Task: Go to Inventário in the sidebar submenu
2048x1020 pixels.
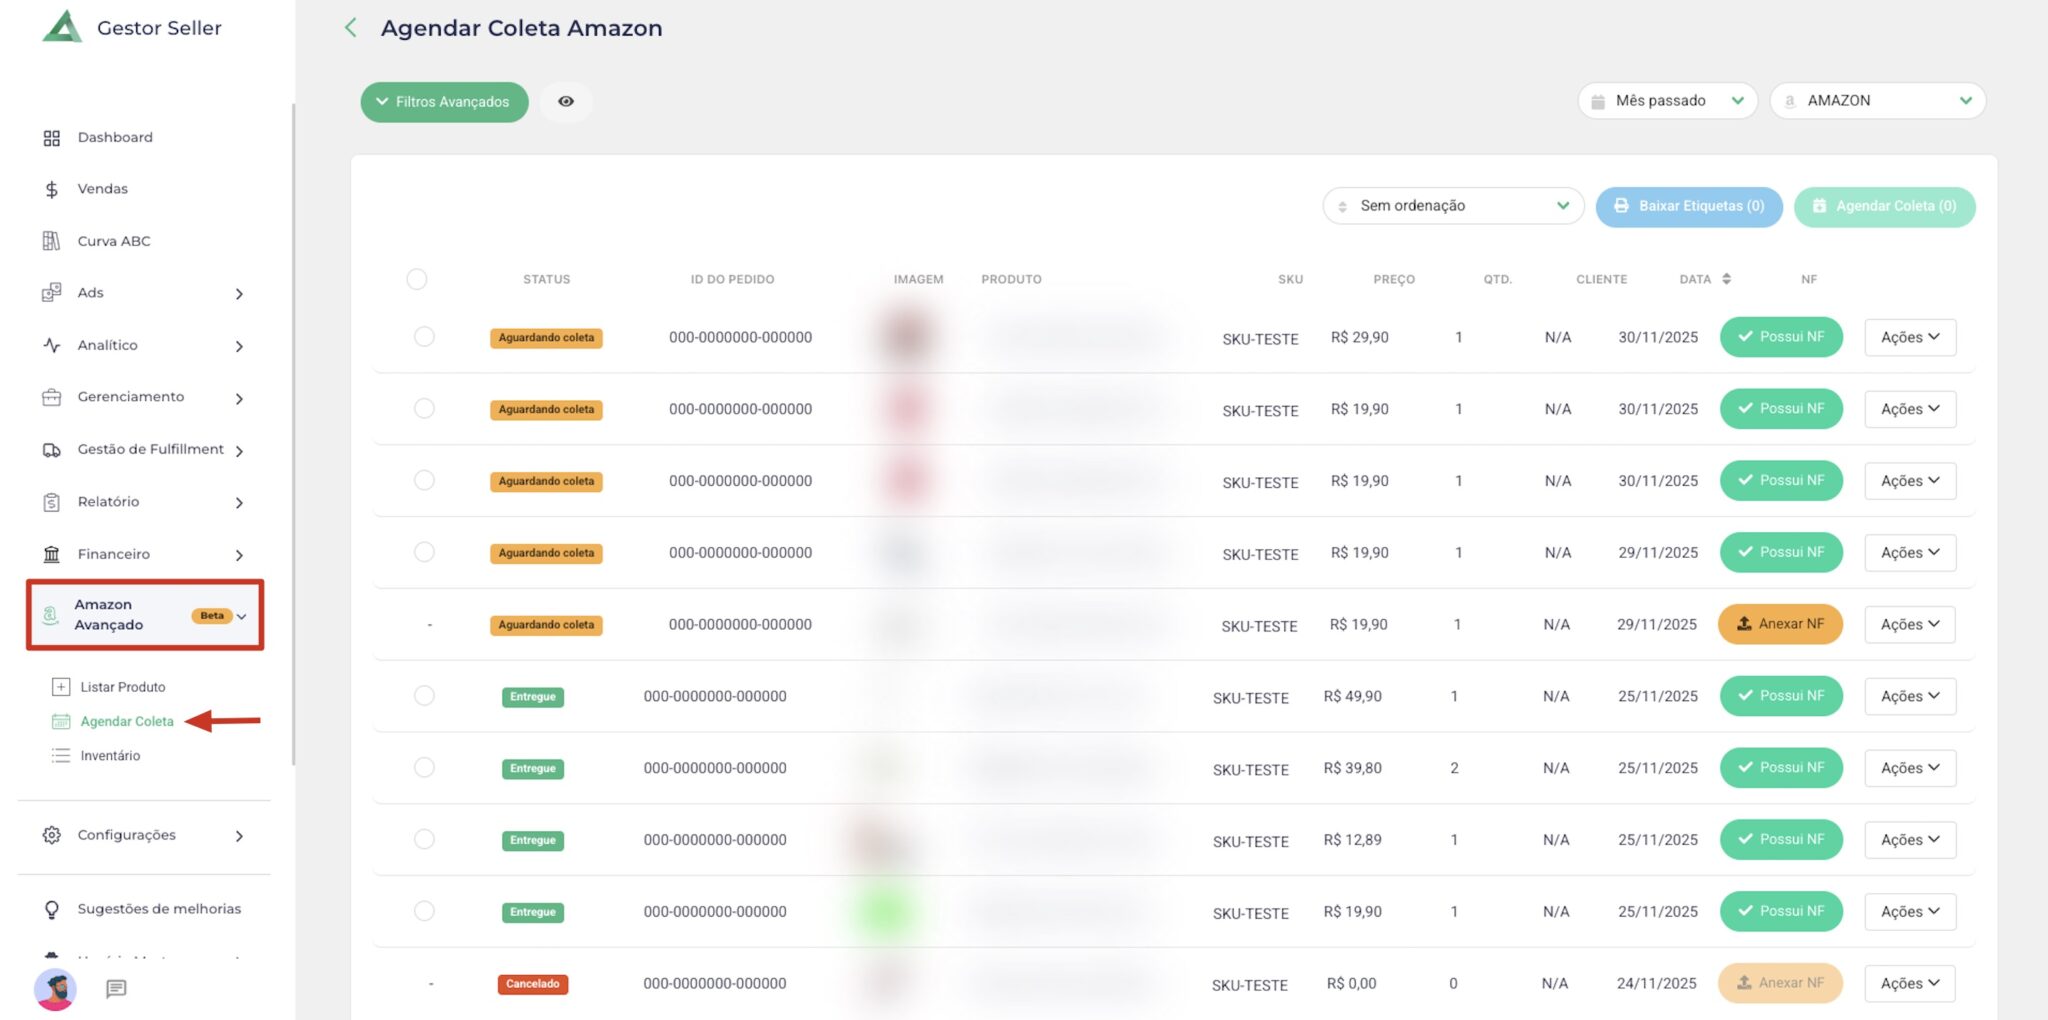Action: click(x=110, y=756)
